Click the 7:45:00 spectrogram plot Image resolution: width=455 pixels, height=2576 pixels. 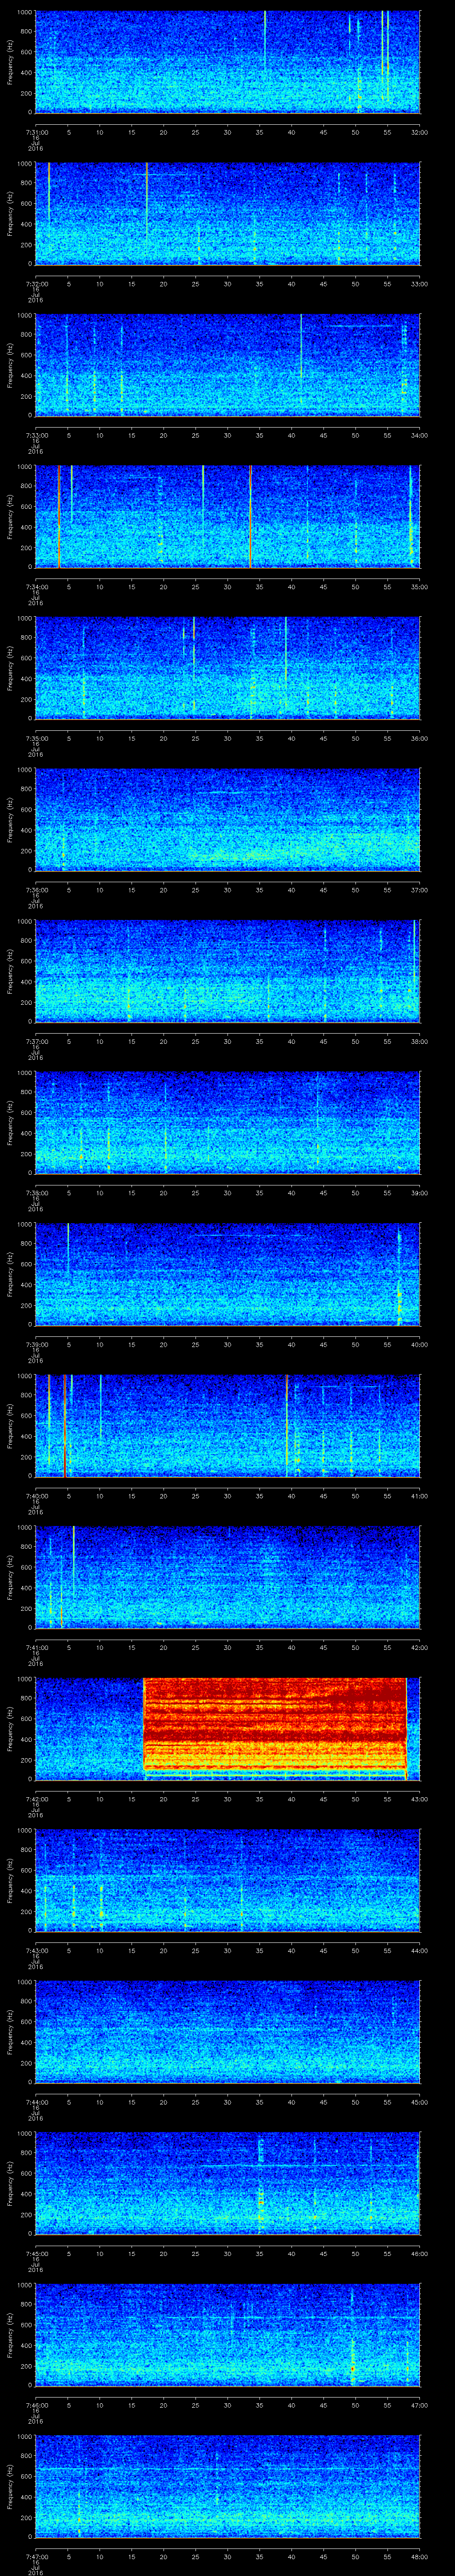pos(228,2183)
